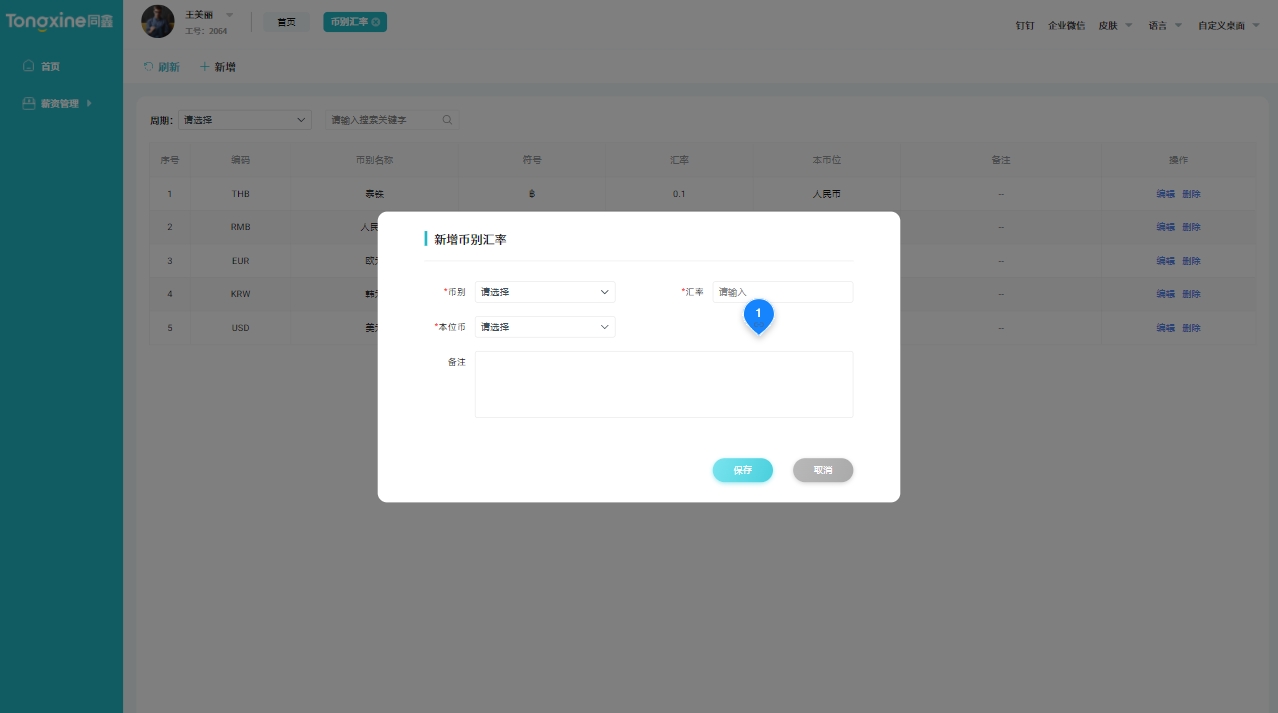Click 编辑 link in the THB row

1165,194
